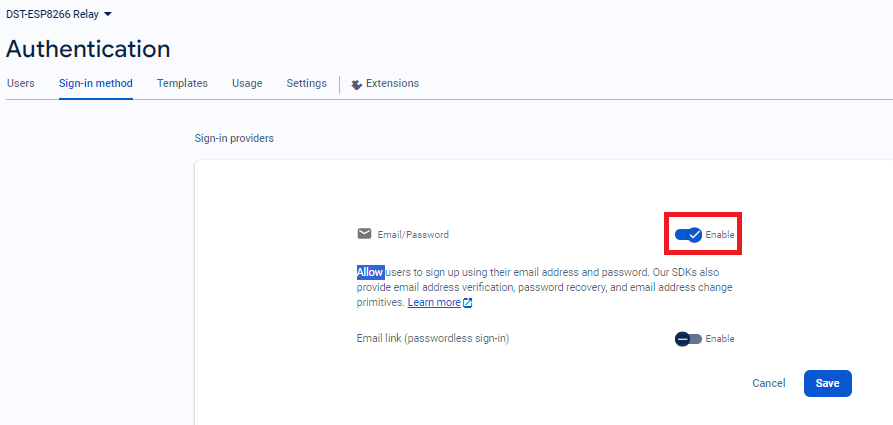
Task: Go to the Usage tab
Action: tap(247, 84)
